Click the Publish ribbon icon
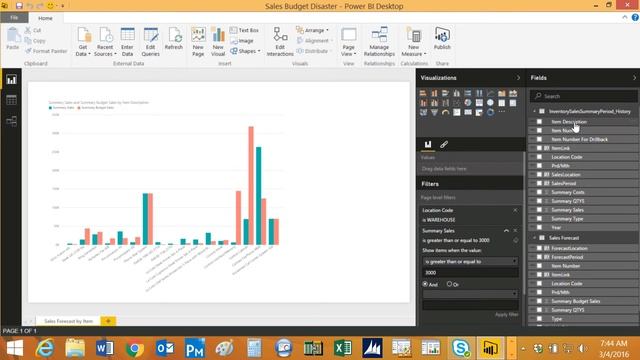The width and height of the screenshot is (640, 360). [x=442, y=39]
